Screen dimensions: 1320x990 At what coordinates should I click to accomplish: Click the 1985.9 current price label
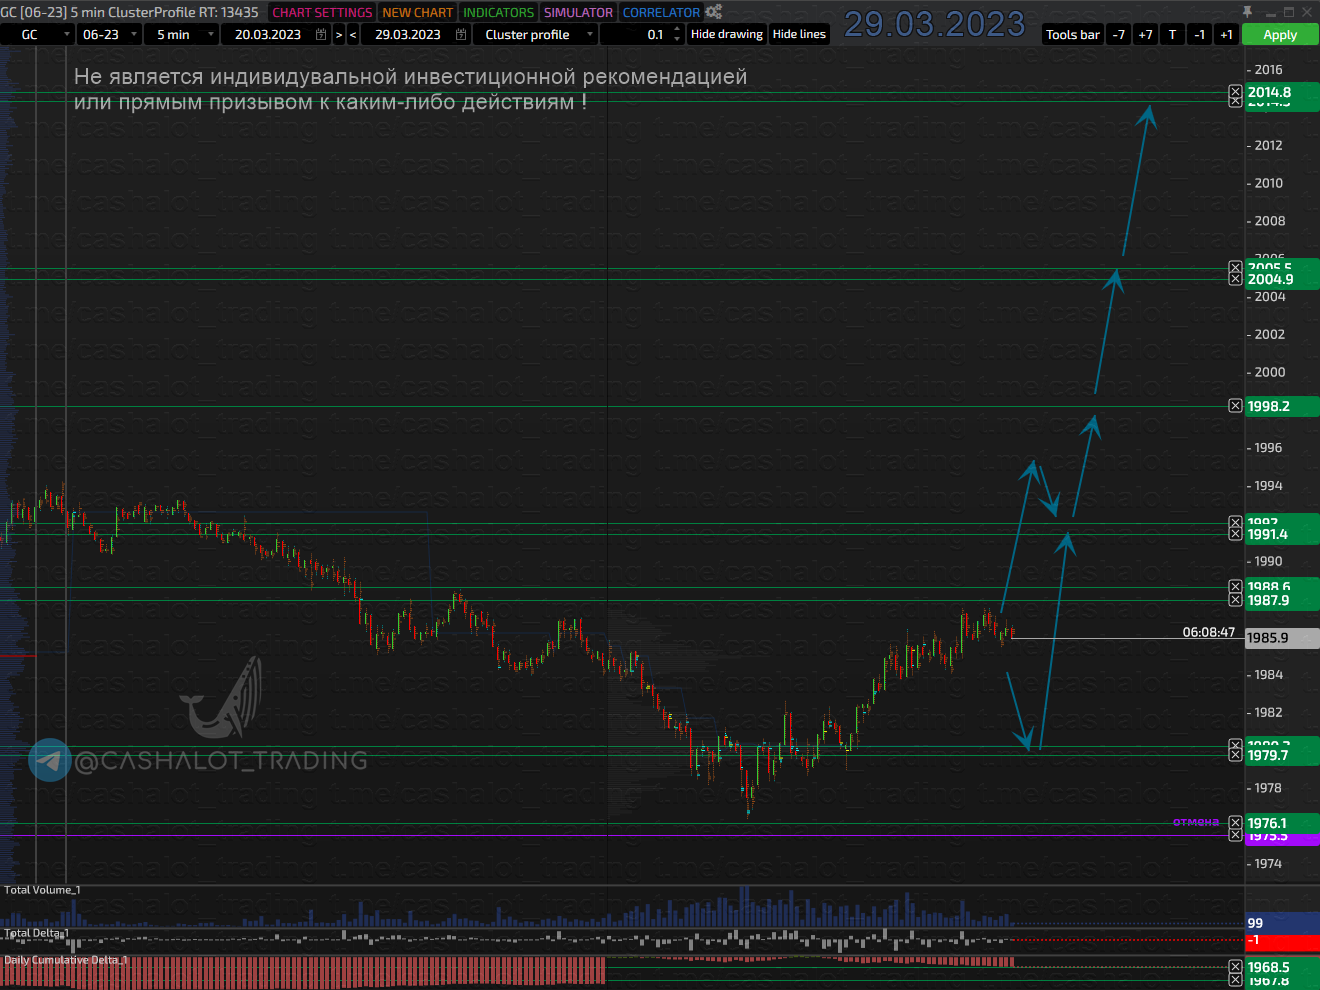[x=1280, y=638]
